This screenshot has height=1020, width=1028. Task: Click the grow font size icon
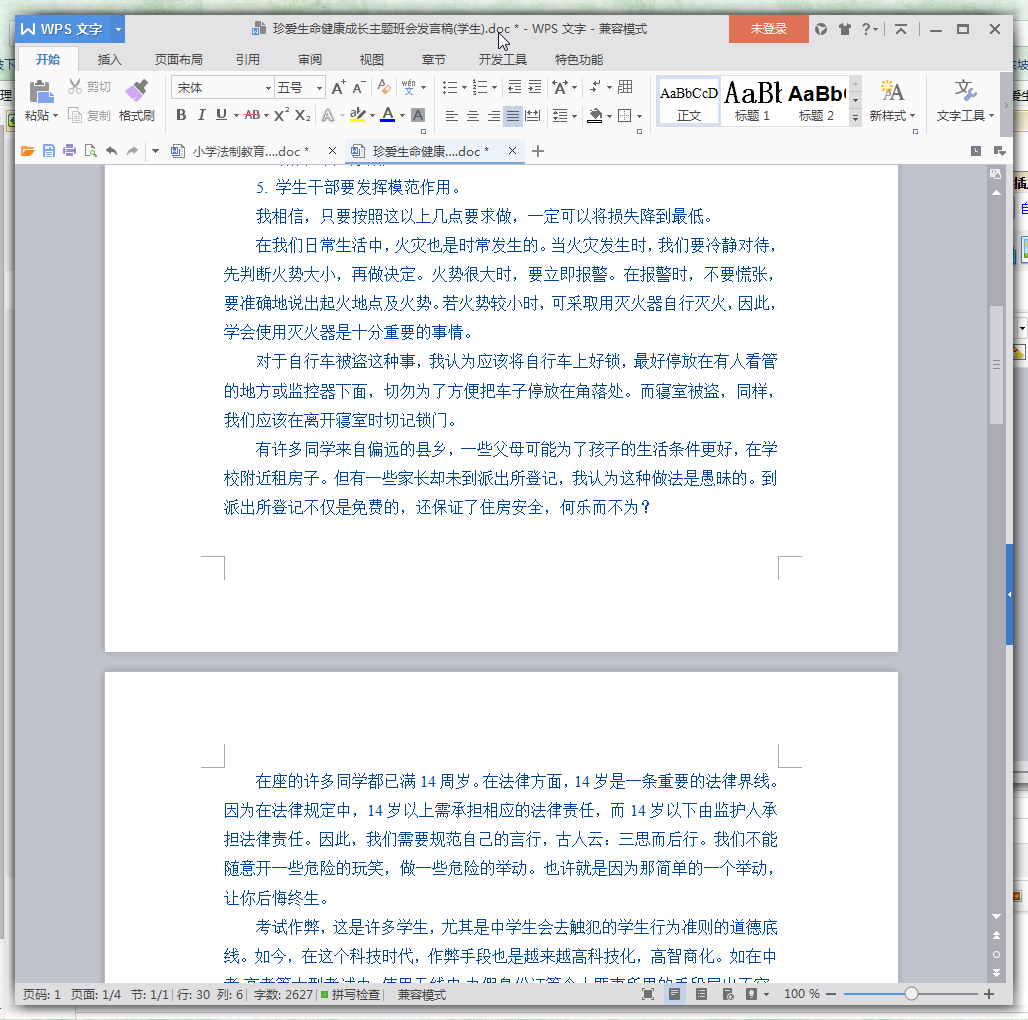tap(338, 88)
